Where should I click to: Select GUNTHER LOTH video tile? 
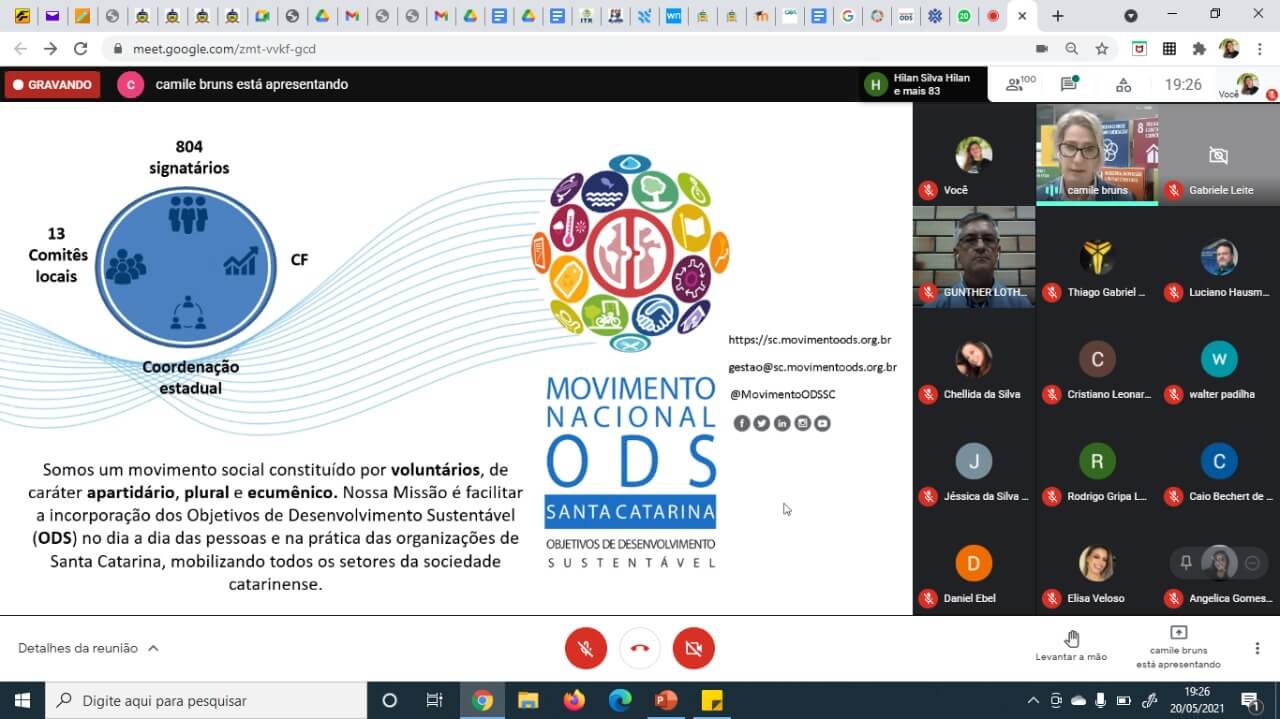coord(974,256)
